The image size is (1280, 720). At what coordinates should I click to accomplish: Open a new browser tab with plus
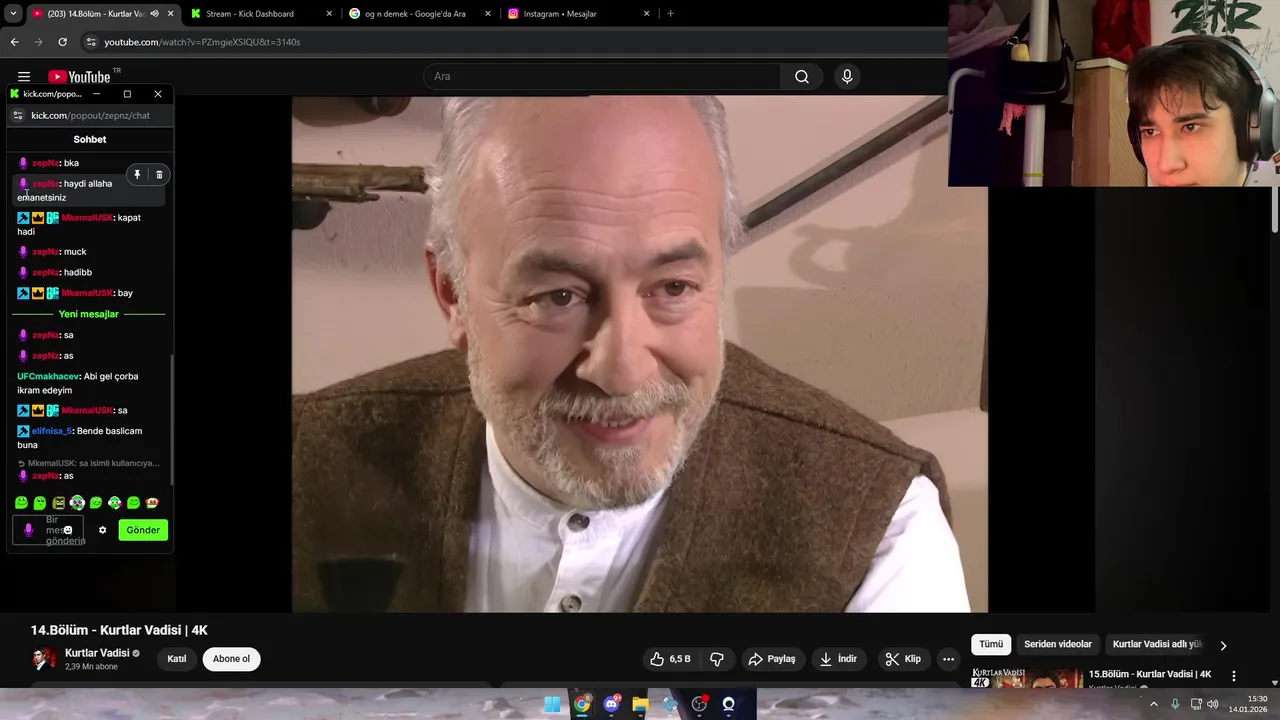(x=670, y=14)
